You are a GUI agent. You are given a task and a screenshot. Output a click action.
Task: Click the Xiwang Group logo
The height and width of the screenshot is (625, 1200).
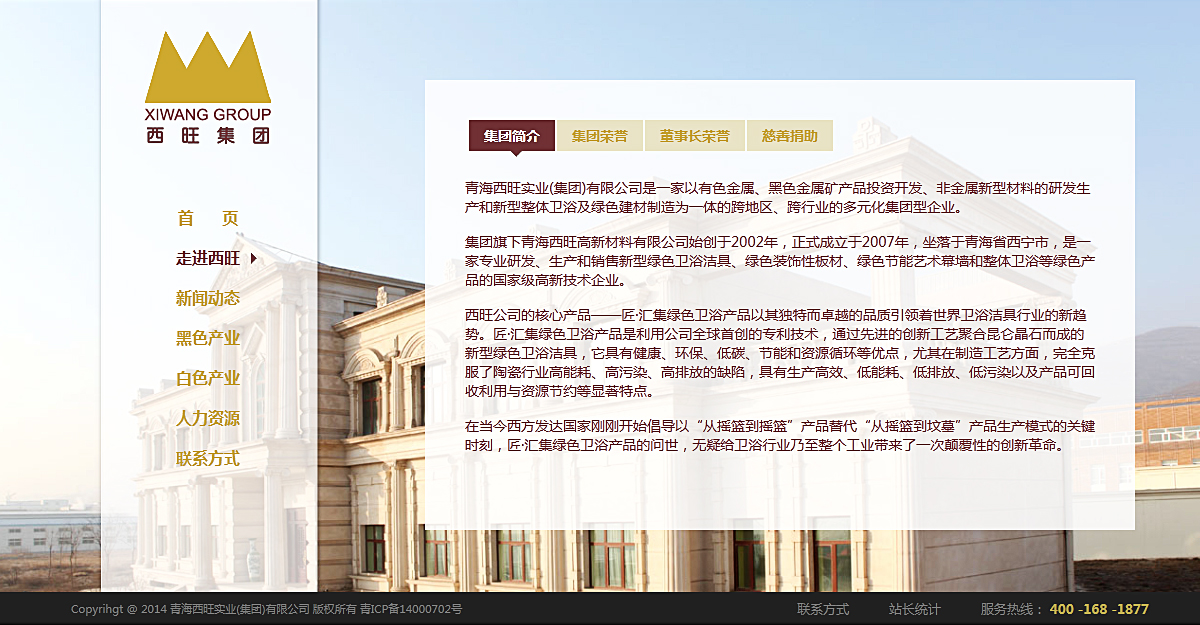coord(208,88)
